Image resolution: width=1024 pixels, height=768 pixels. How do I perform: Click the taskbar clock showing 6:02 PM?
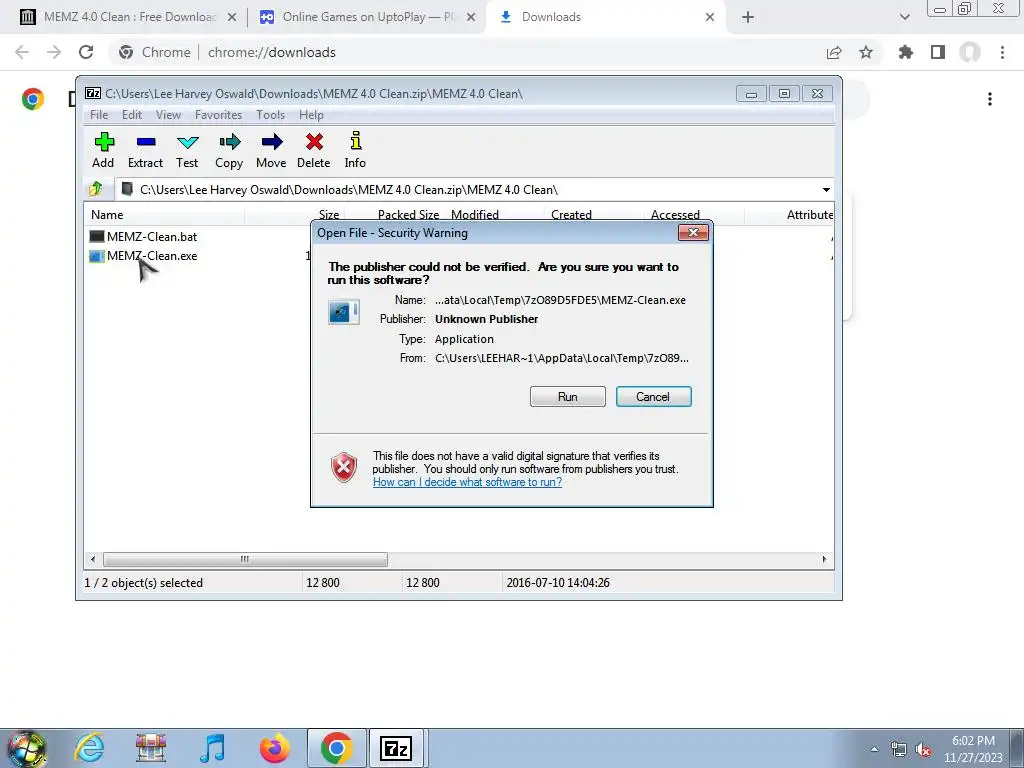point(973,749)
